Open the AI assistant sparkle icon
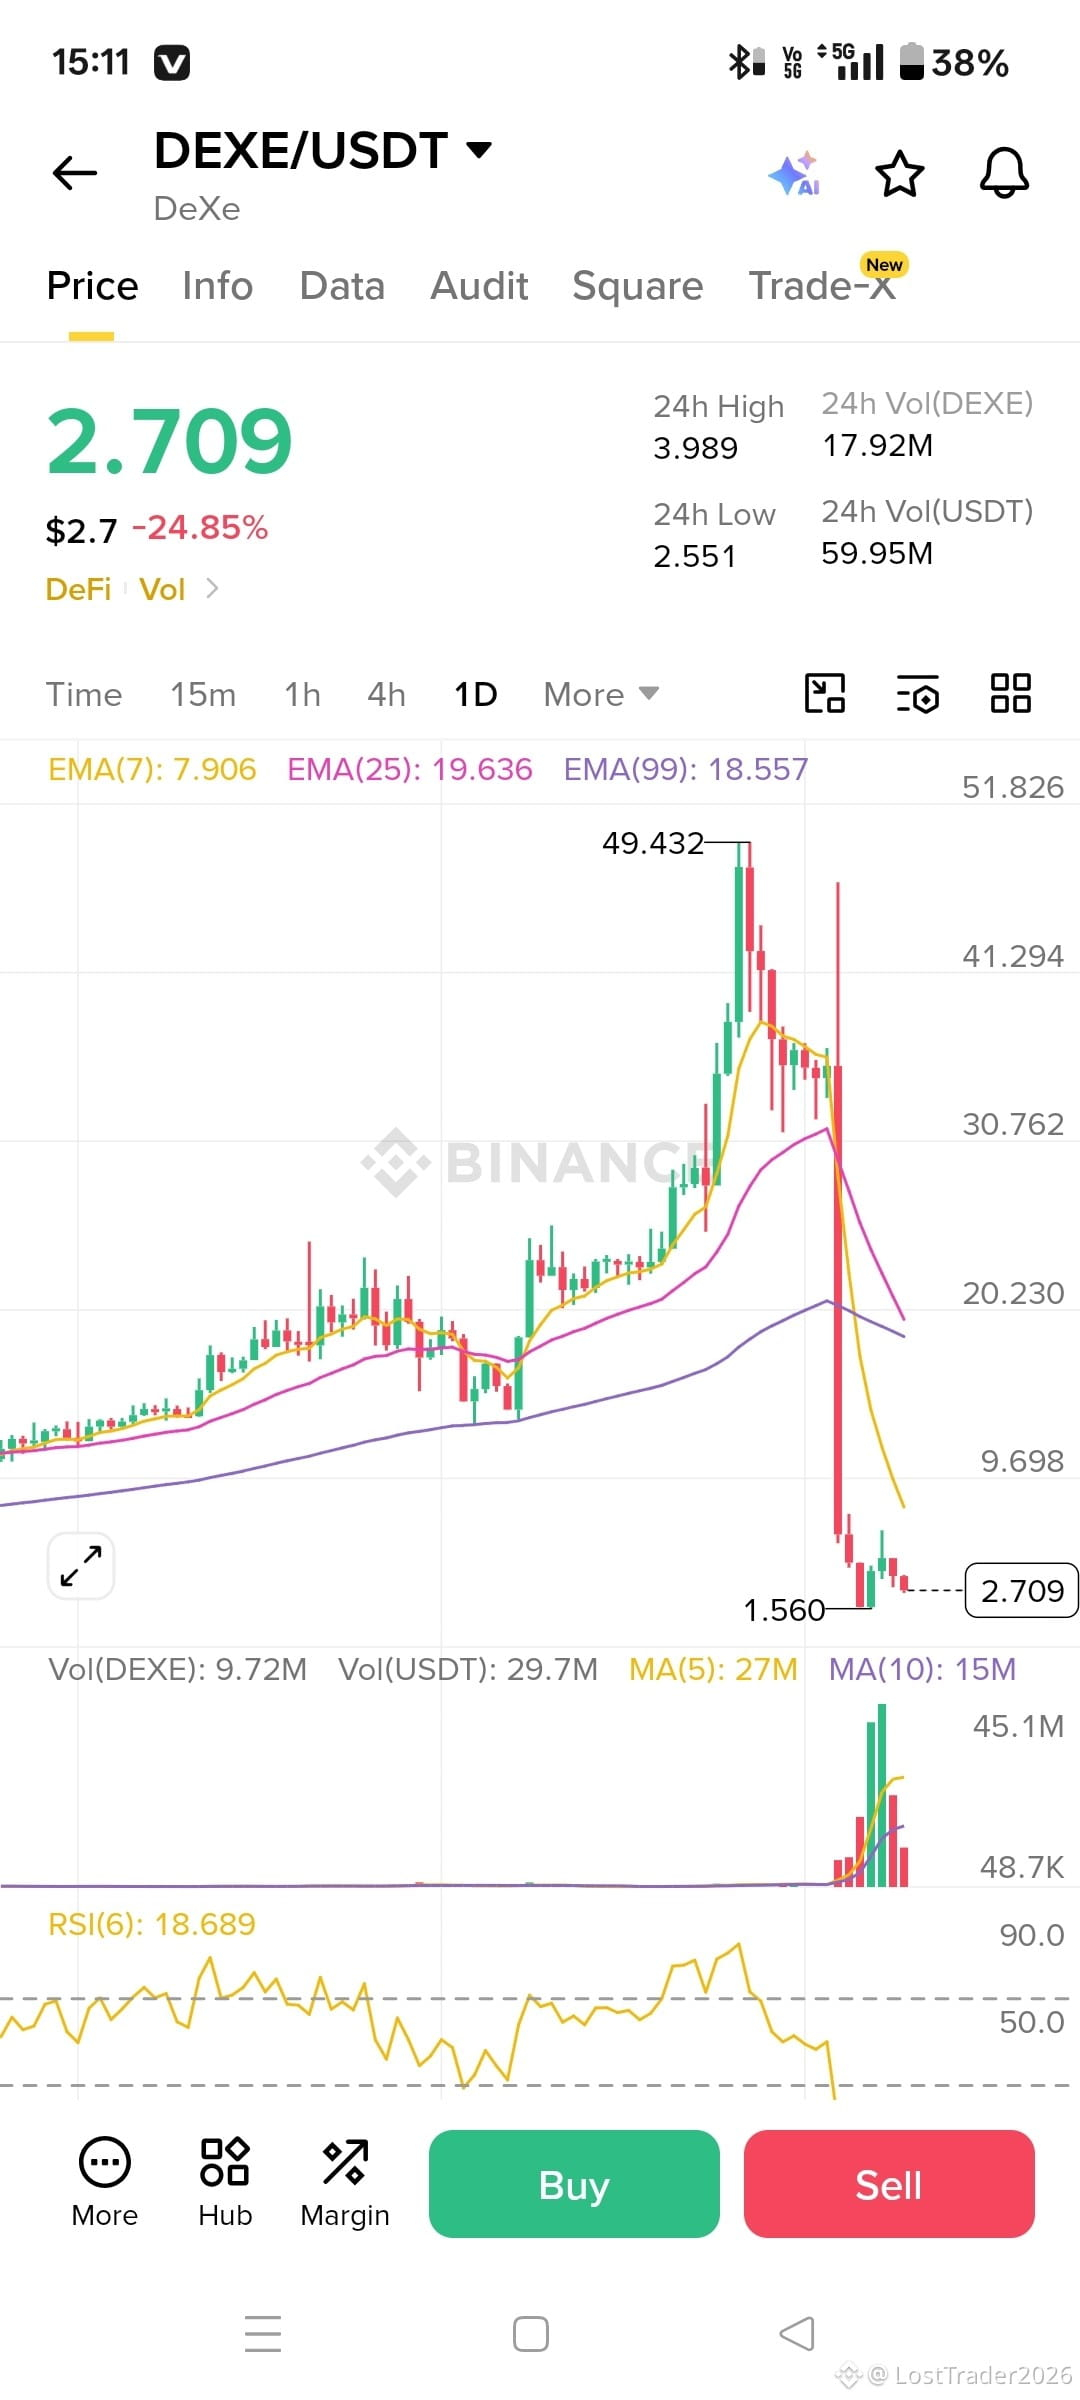1080x2400 pixels. (795, 174)
